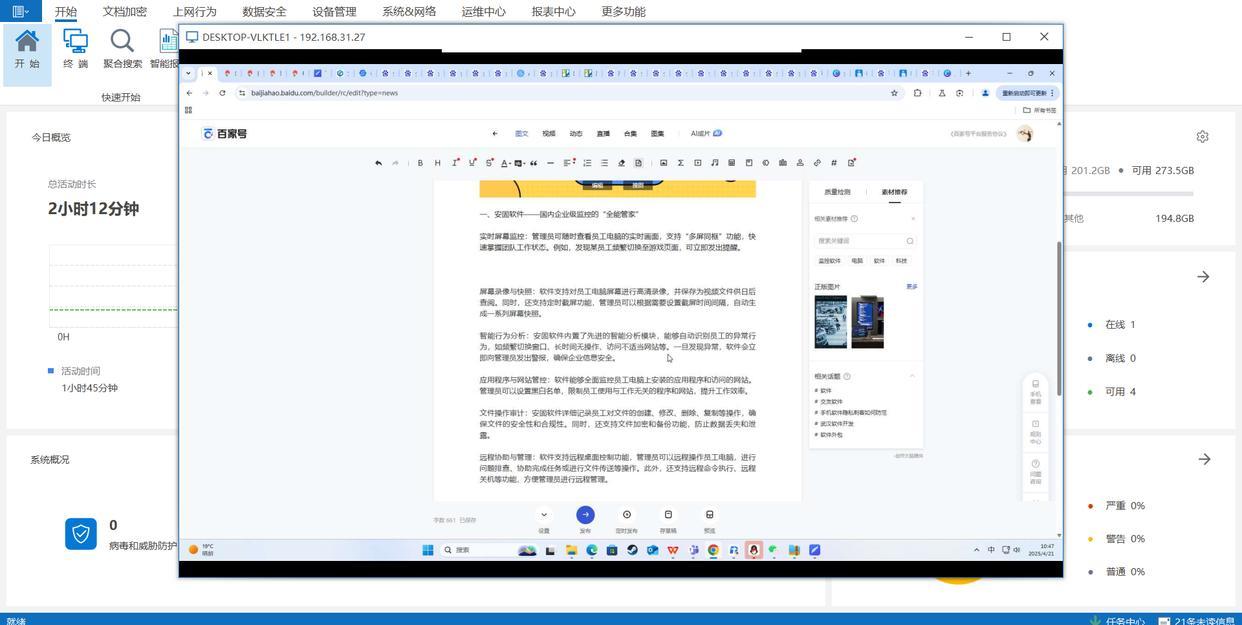Click the undo arrow in editor toolbar
This screenshot has height=625, width=1242.
(378, 163)
